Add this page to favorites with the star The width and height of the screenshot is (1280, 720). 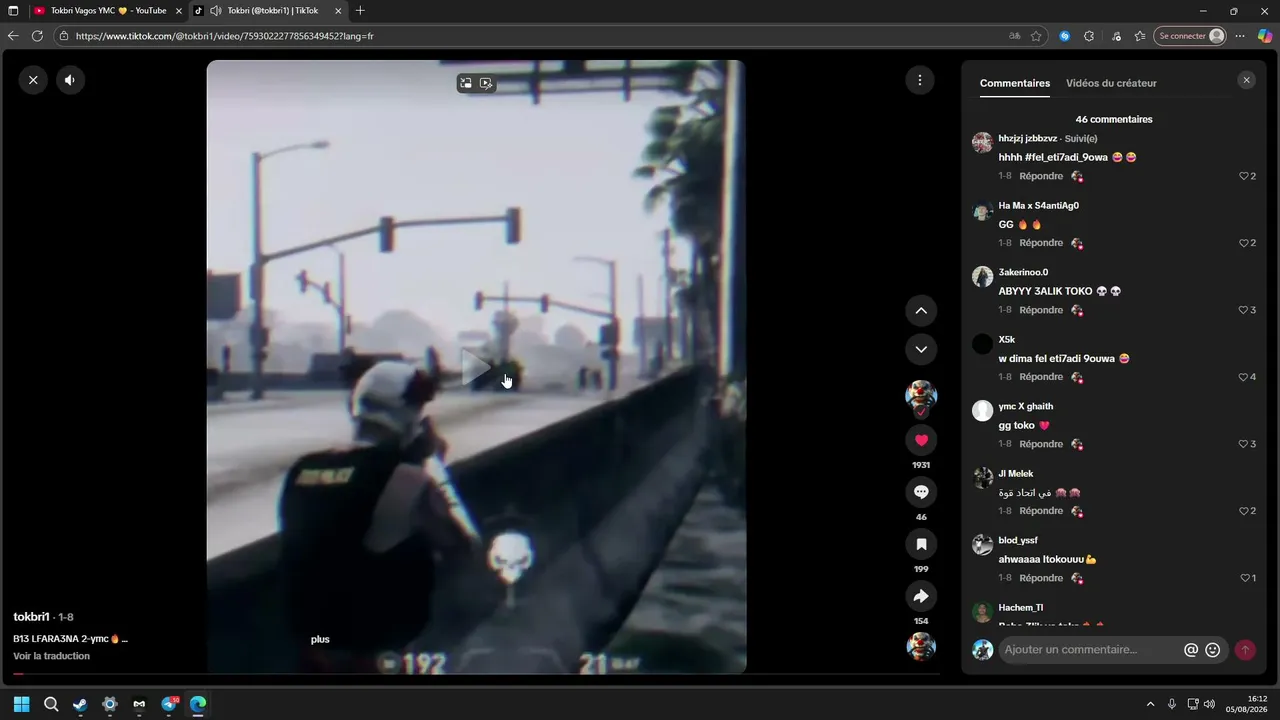click(1036, 36)
